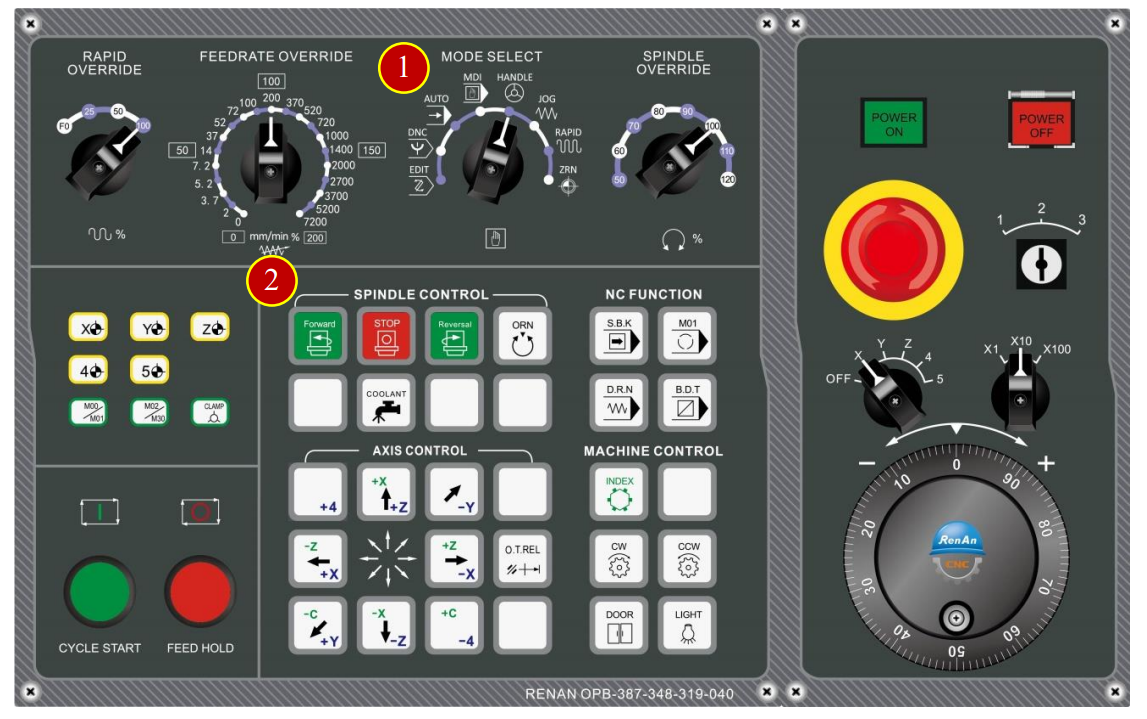Click the Z axis home indicator button
Image resolution: width=1147 pixels, height=719 pixels.
211,328
